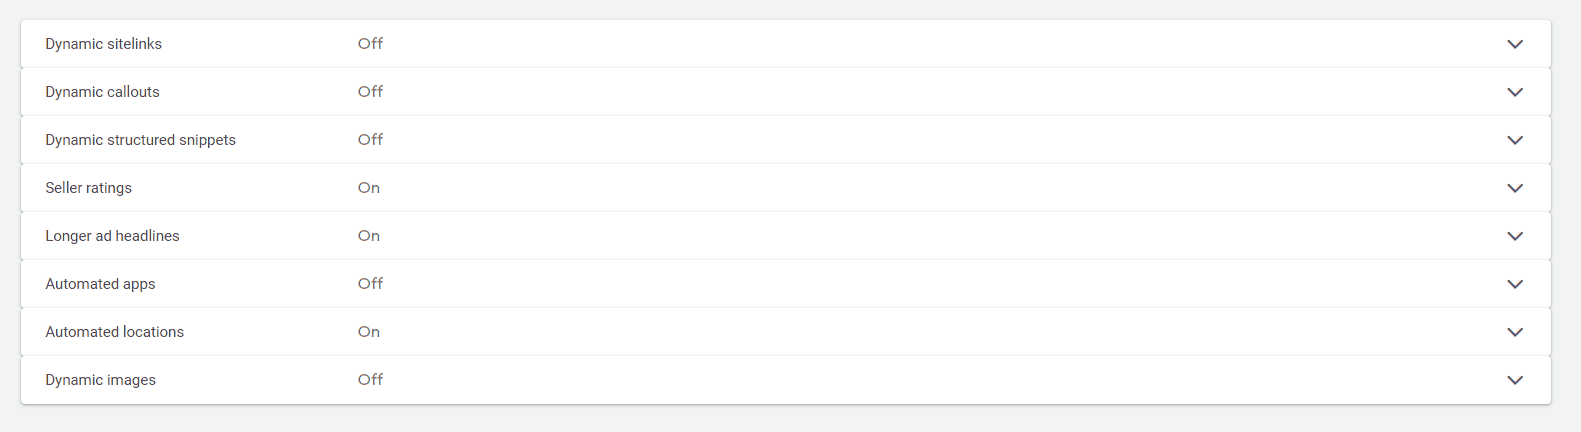Open Seller ratings with its down-arrow icon
Viewport: 1581px width, 432px height.
pos(1515,188)
